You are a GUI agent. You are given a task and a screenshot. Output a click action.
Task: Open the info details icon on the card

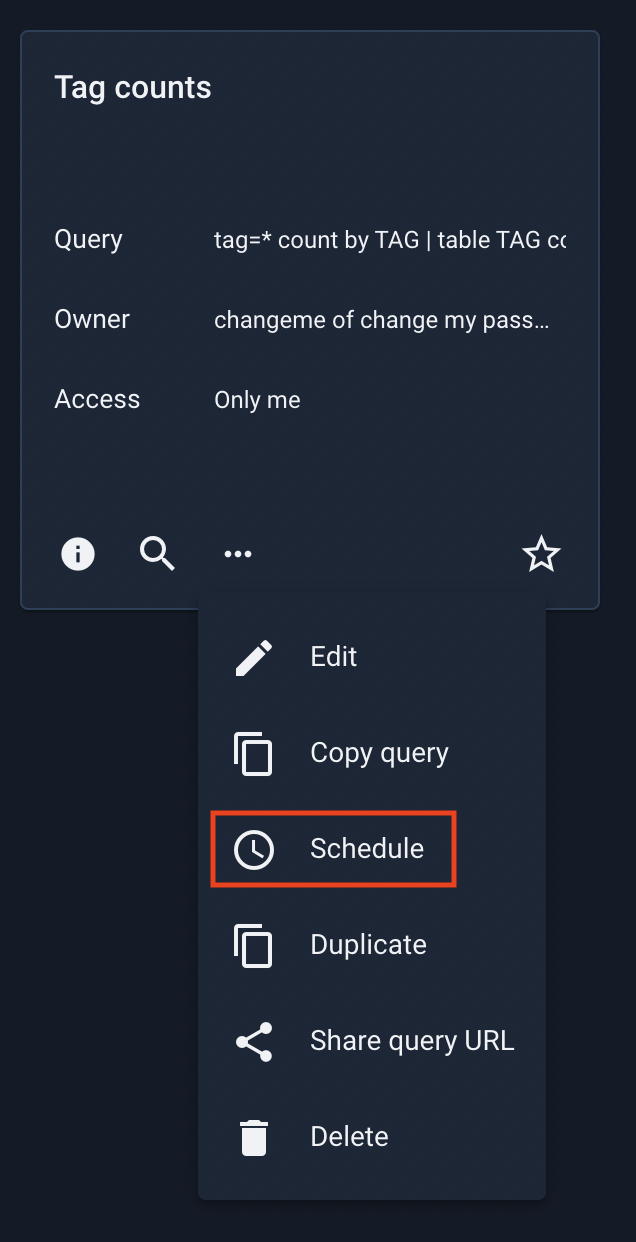pyautogui.click(x=78, y=553)
